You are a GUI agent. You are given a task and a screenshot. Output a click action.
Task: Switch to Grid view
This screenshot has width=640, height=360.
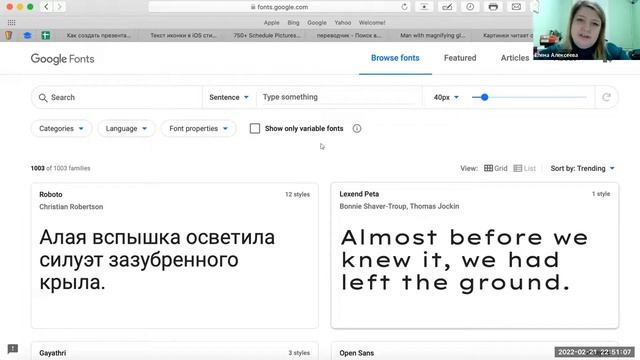point(496,168)
